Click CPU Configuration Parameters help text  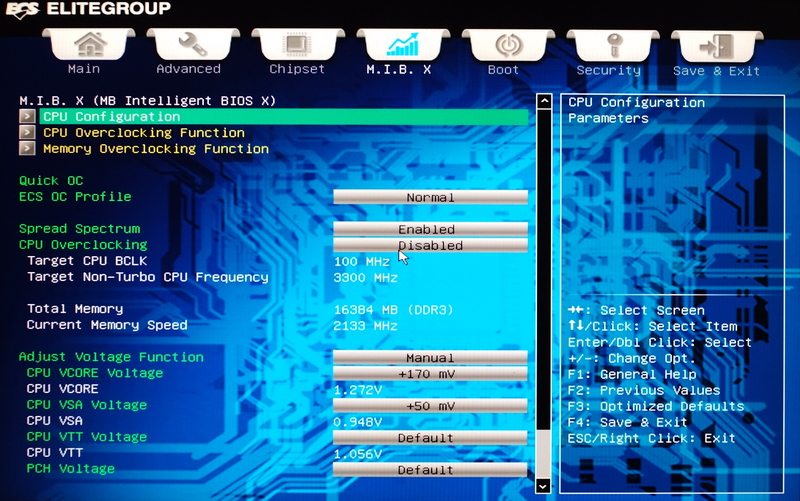(x=636, y=110)
